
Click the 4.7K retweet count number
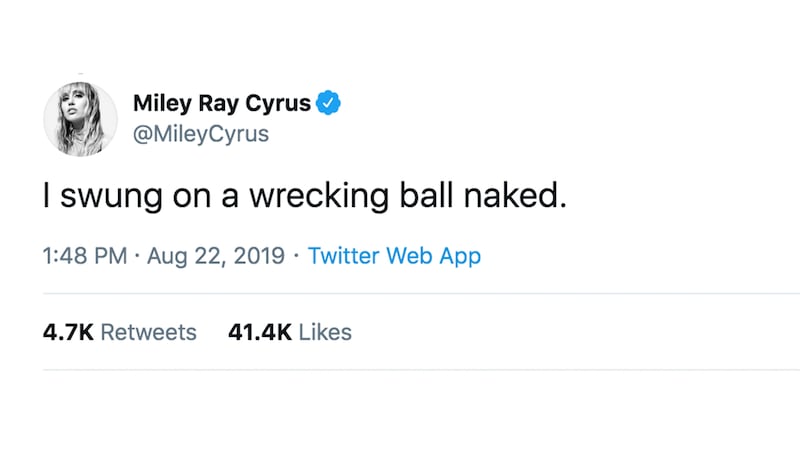click(x=68, y=332)
